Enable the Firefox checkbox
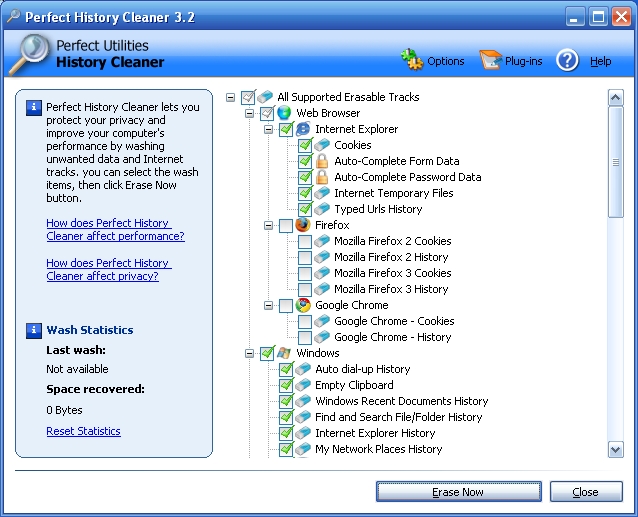The image size is (638, 517). 286,226
